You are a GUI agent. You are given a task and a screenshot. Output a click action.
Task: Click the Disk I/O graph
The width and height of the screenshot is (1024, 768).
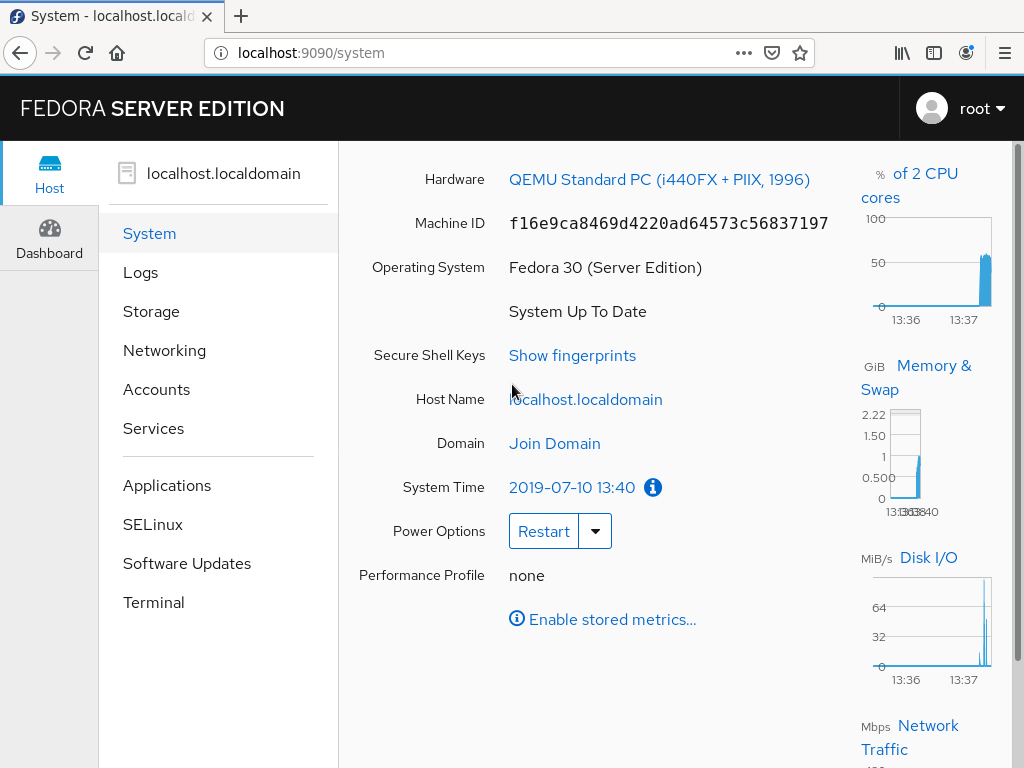pyautogui.click(x=932, y=622)
